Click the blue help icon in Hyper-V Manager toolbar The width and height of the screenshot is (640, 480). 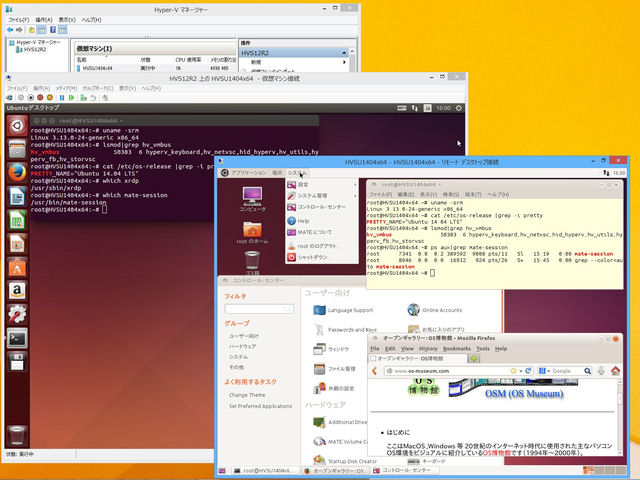pos(53,30)
